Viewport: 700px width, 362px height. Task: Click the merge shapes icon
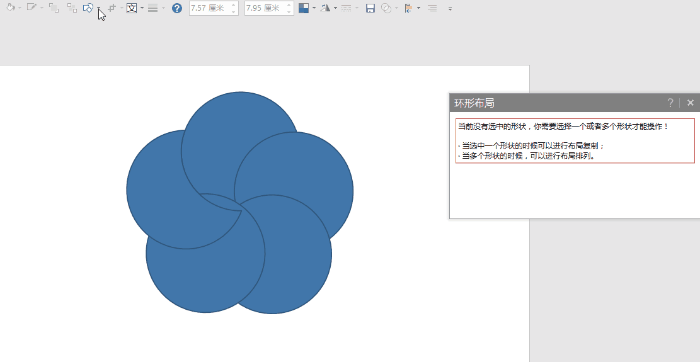[x=88, y=8]
